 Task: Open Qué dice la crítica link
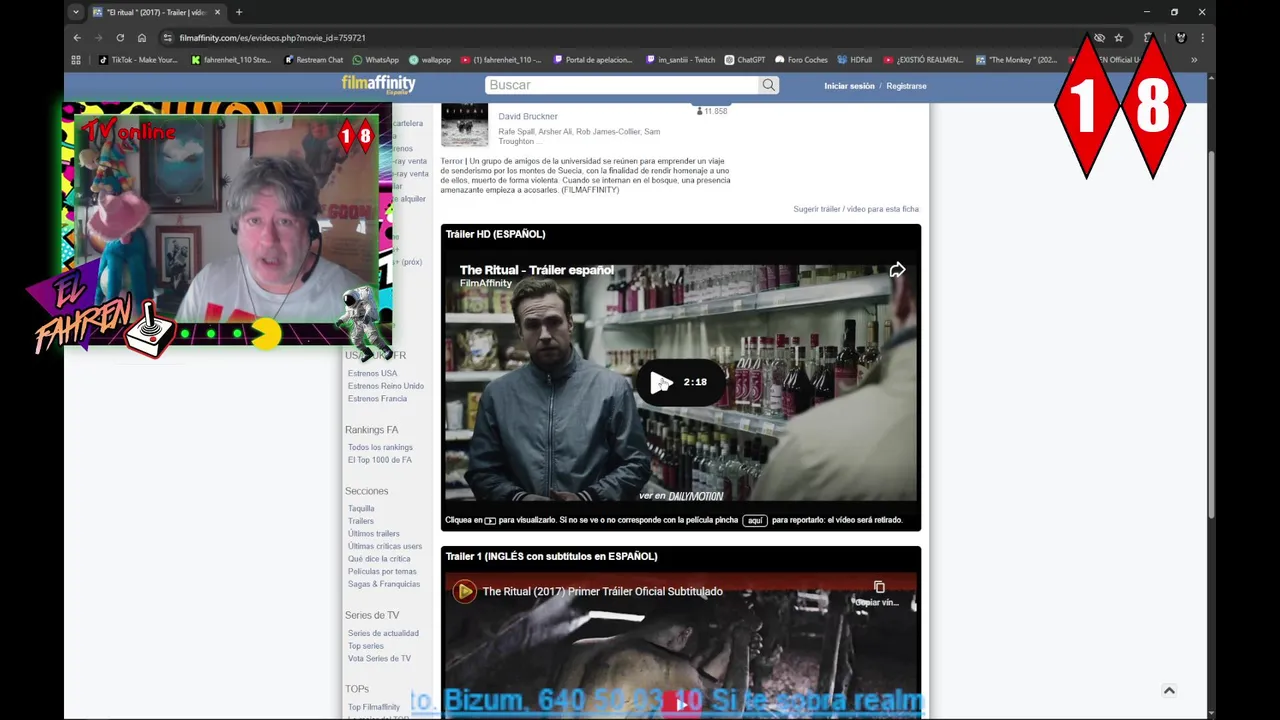[379, 559]
